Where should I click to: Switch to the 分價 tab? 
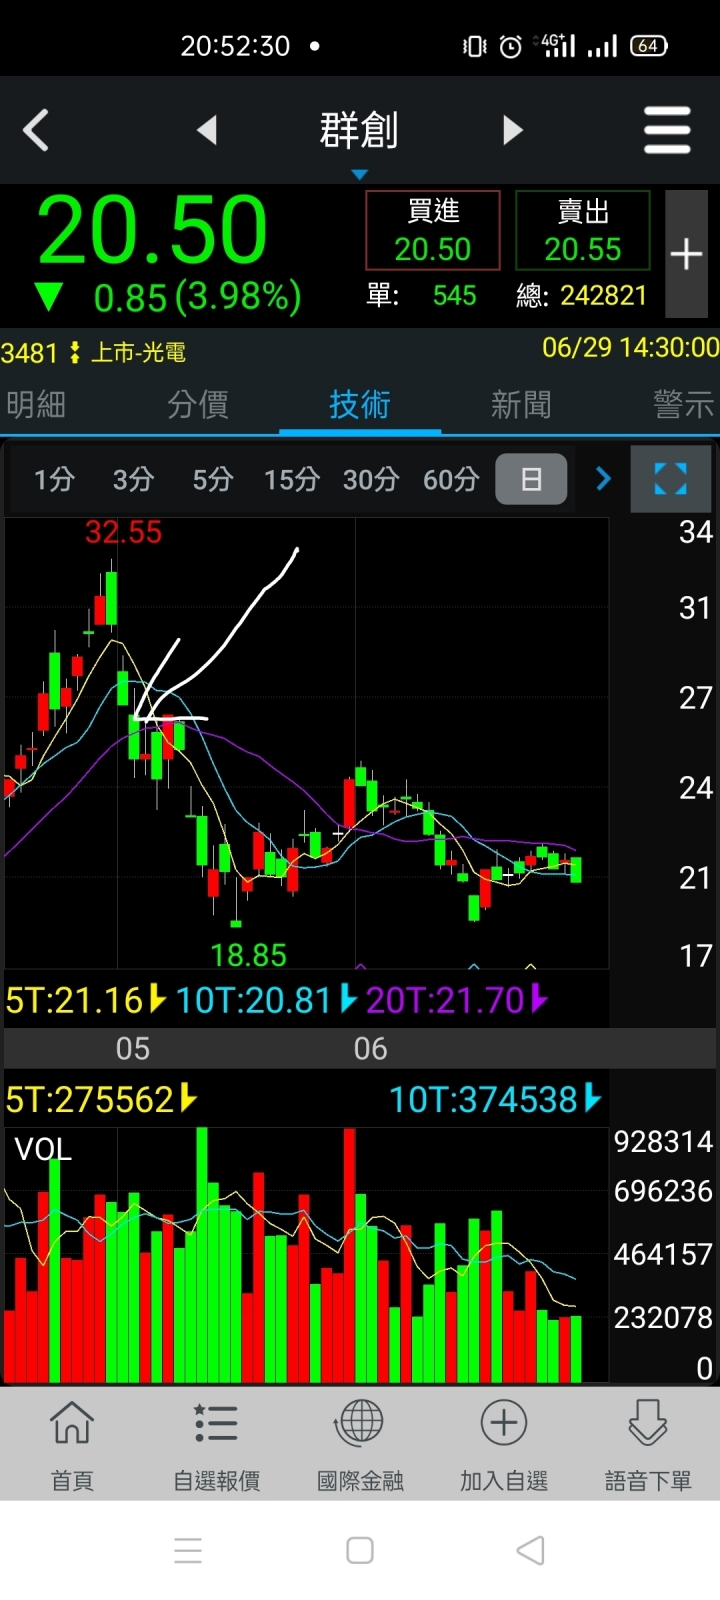click(198, 404)
